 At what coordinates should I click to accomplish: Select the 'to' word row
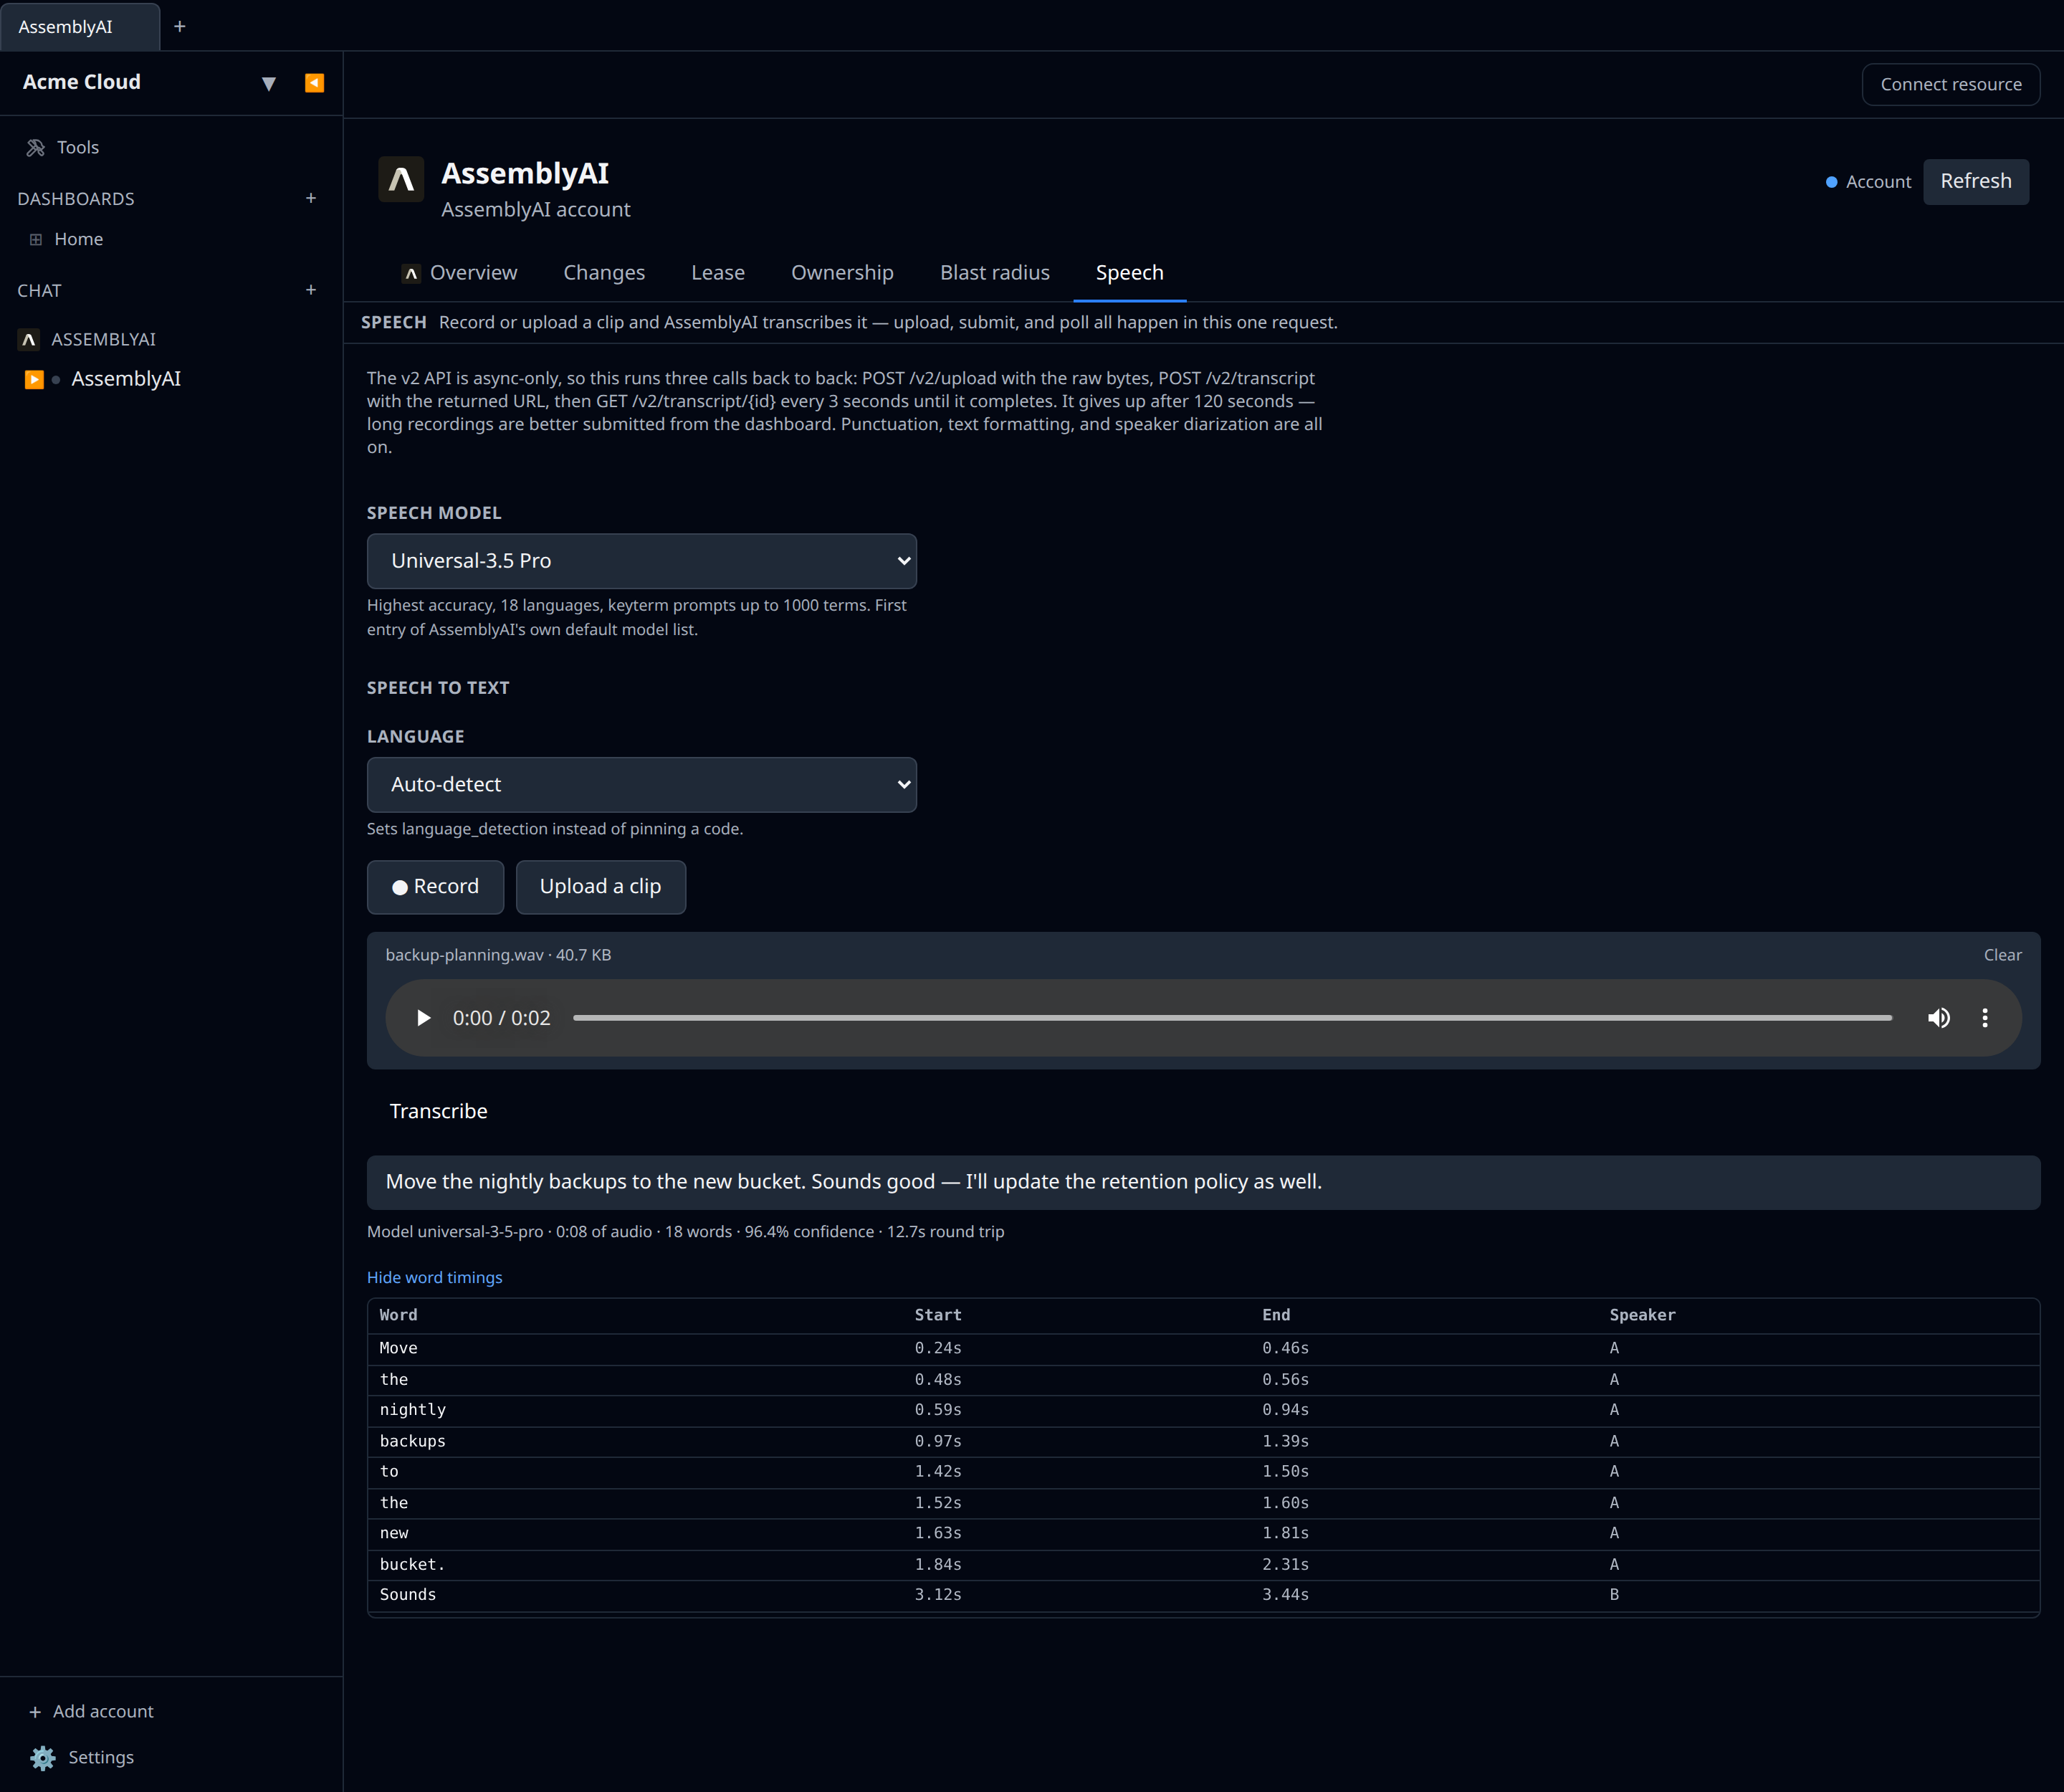coord(1203,1472)
